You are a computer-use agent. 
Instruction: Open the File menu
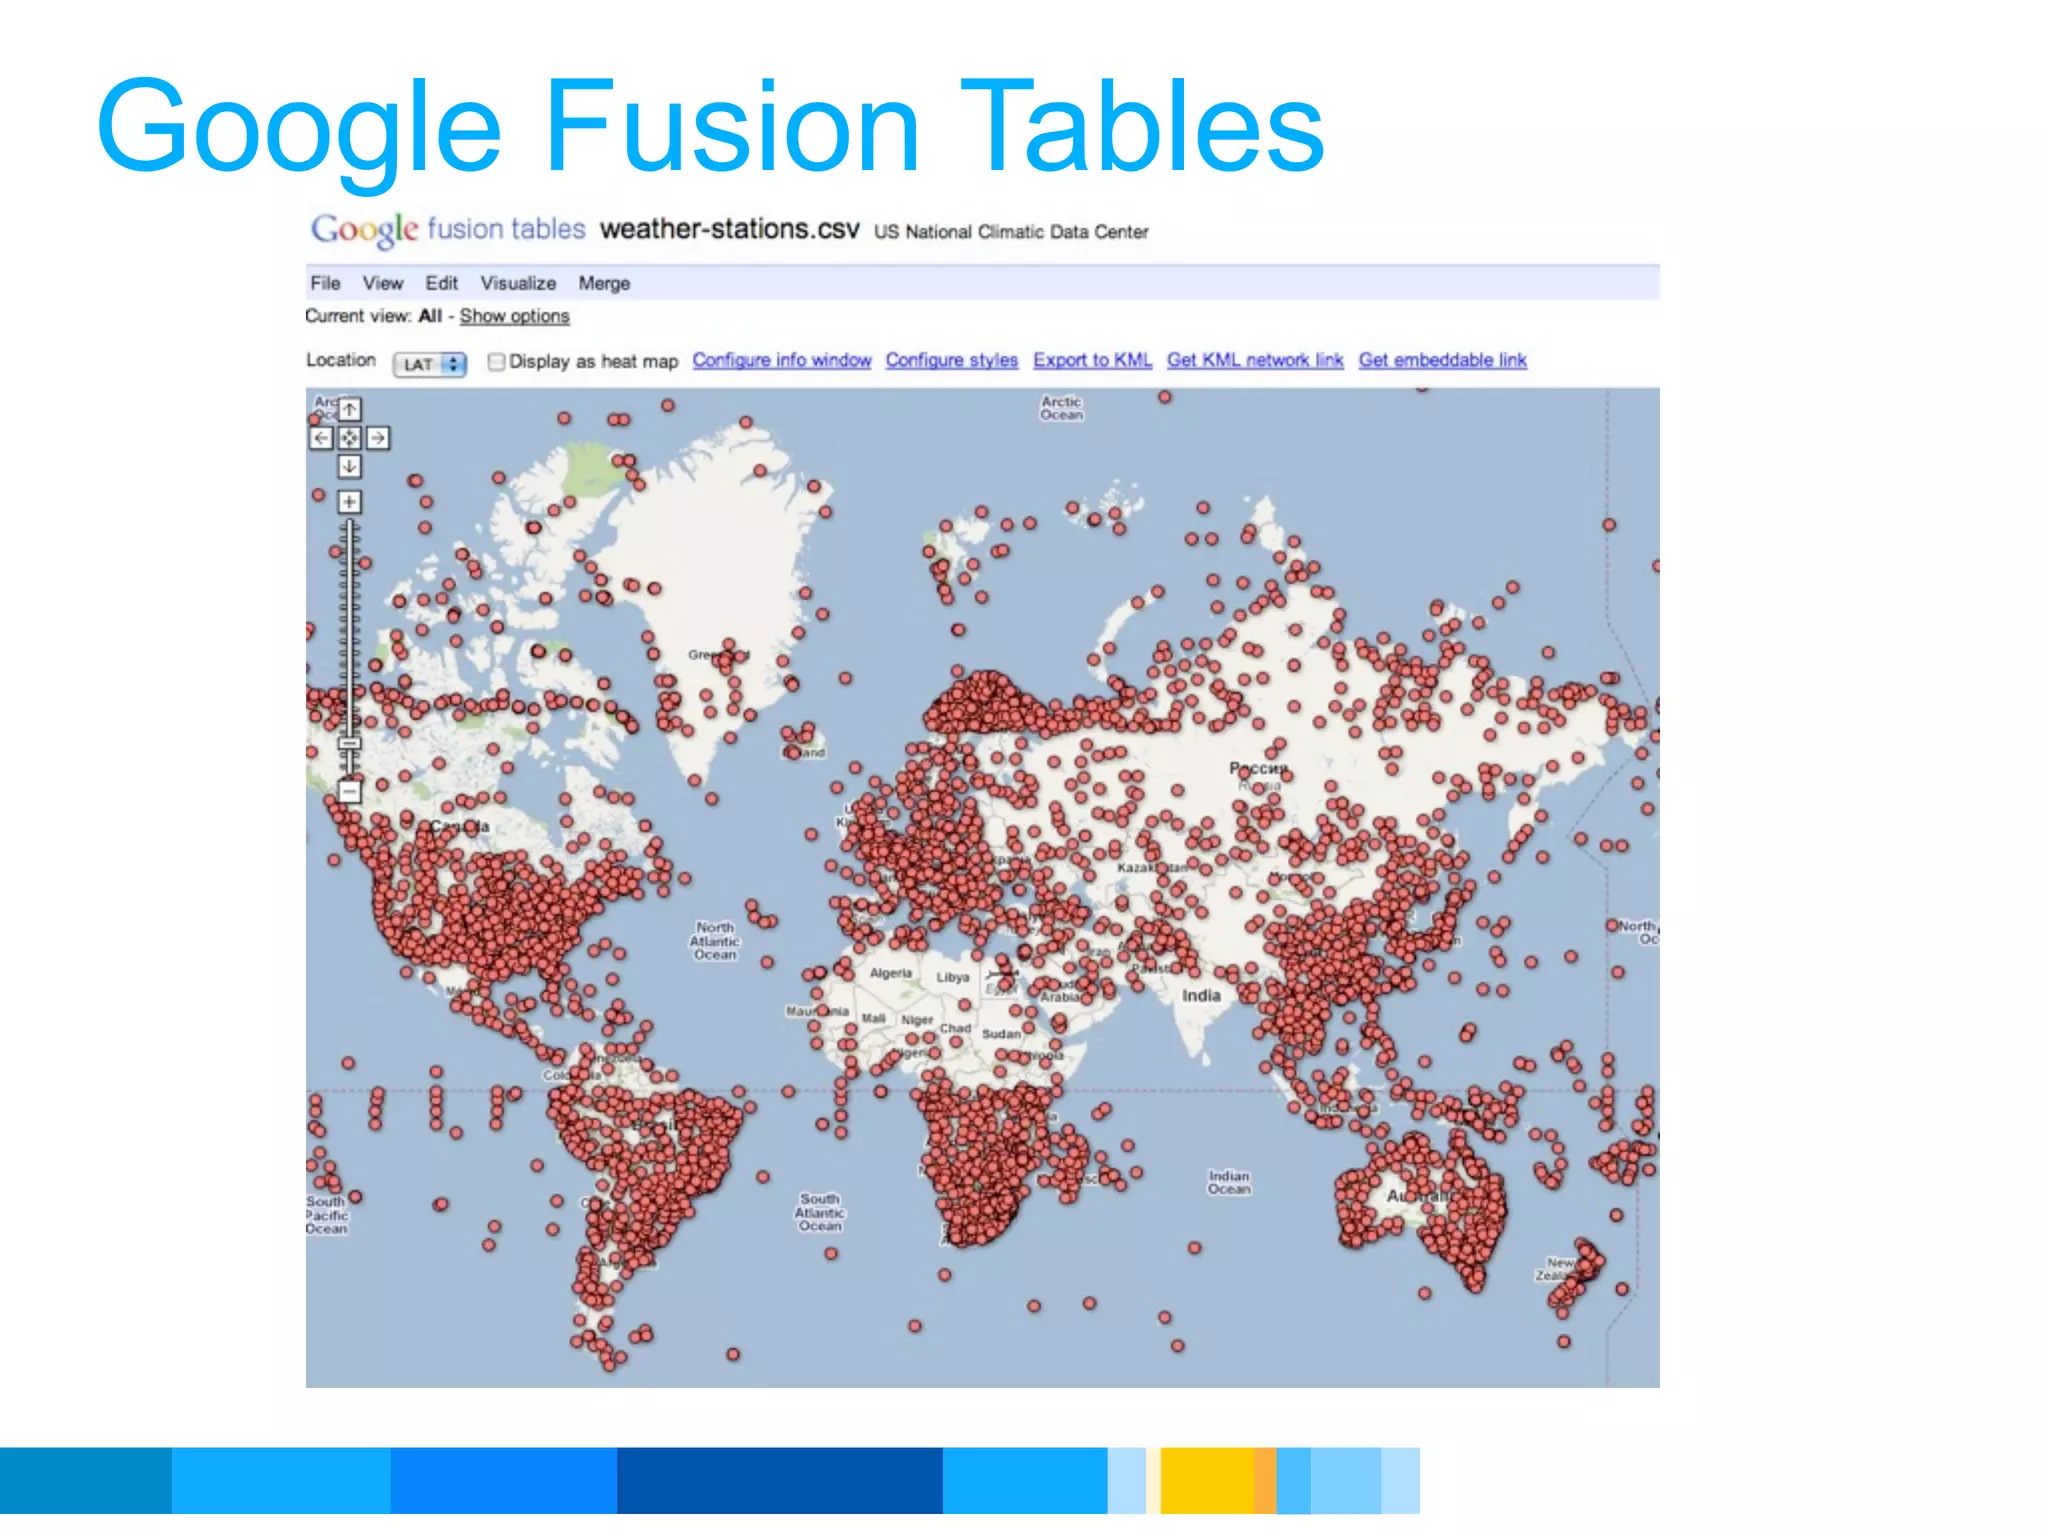325,283
